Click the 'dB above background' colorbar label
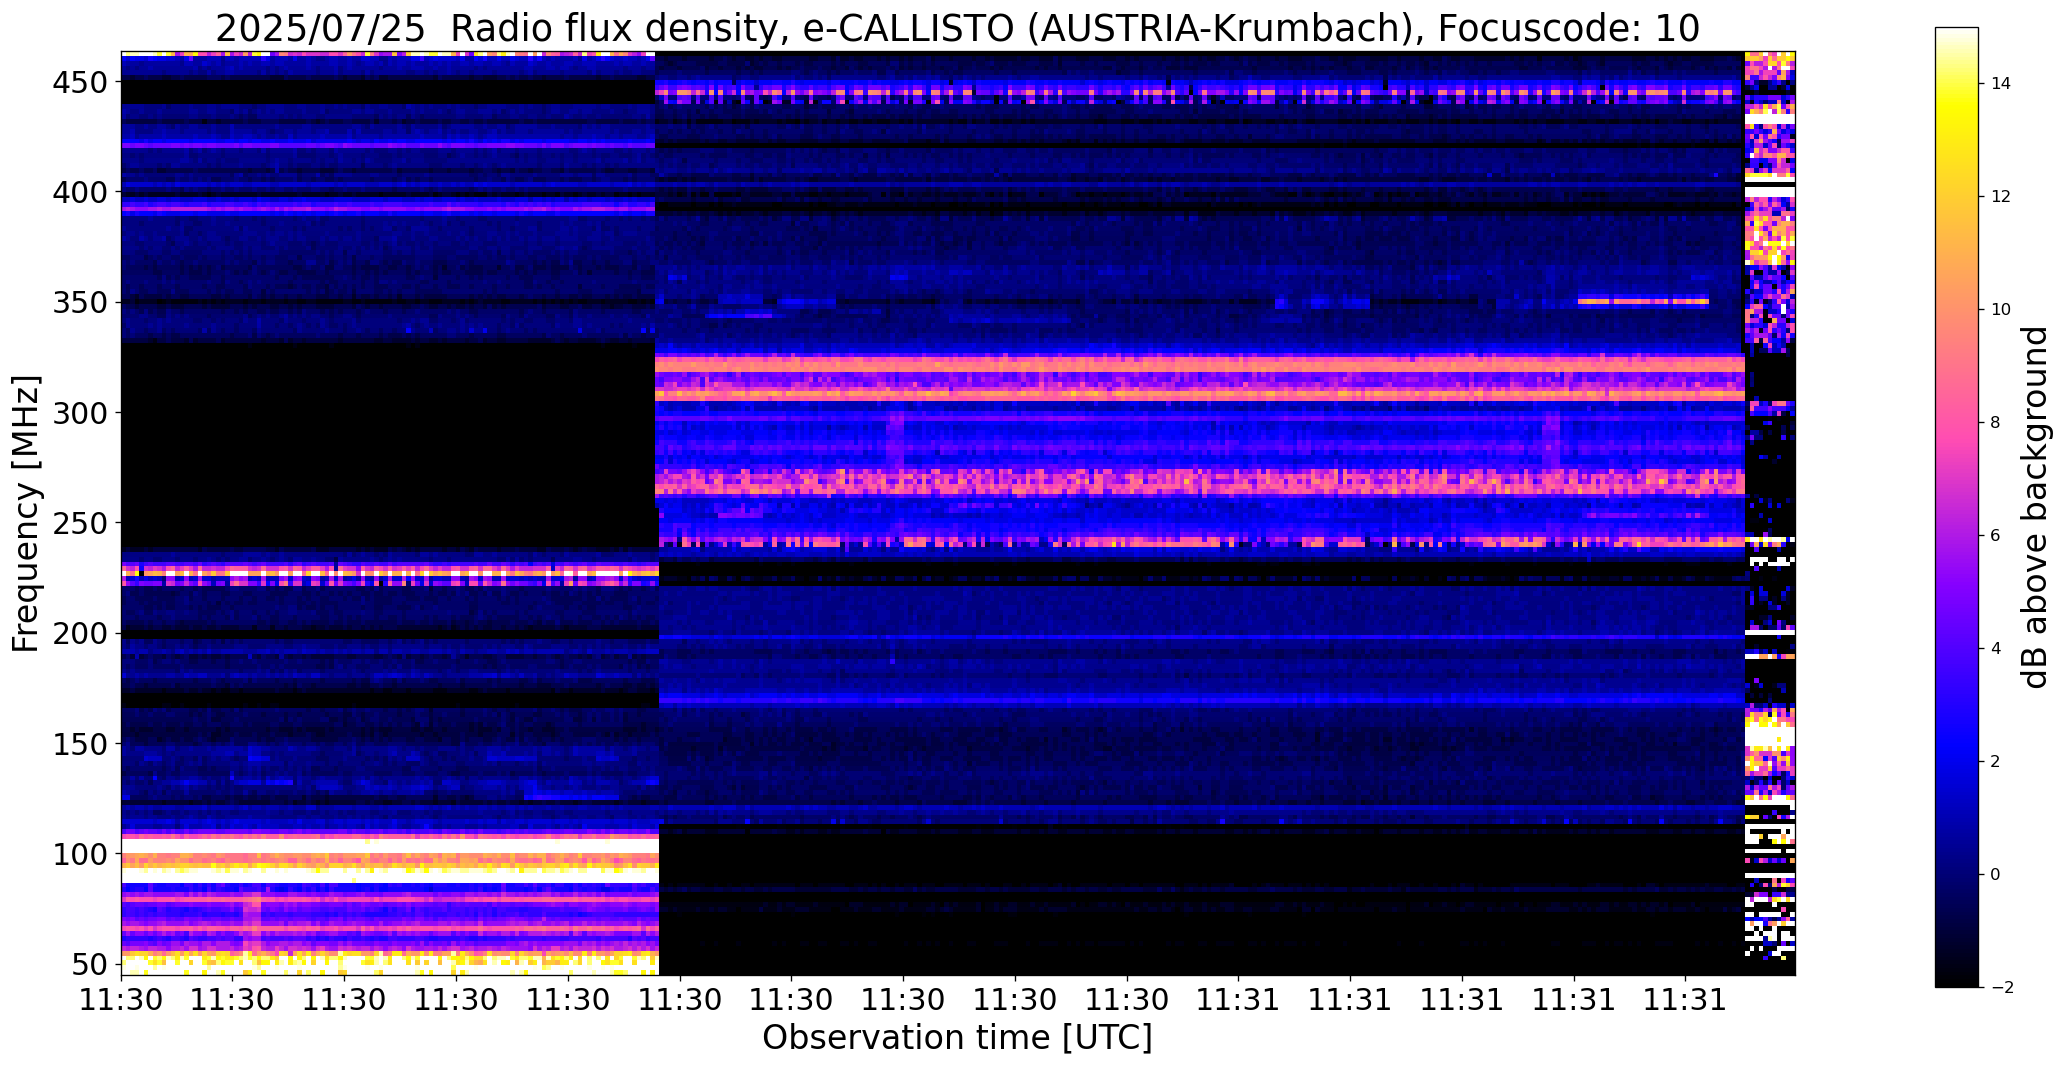2066x1067 pixels. tap(2034, 507)
